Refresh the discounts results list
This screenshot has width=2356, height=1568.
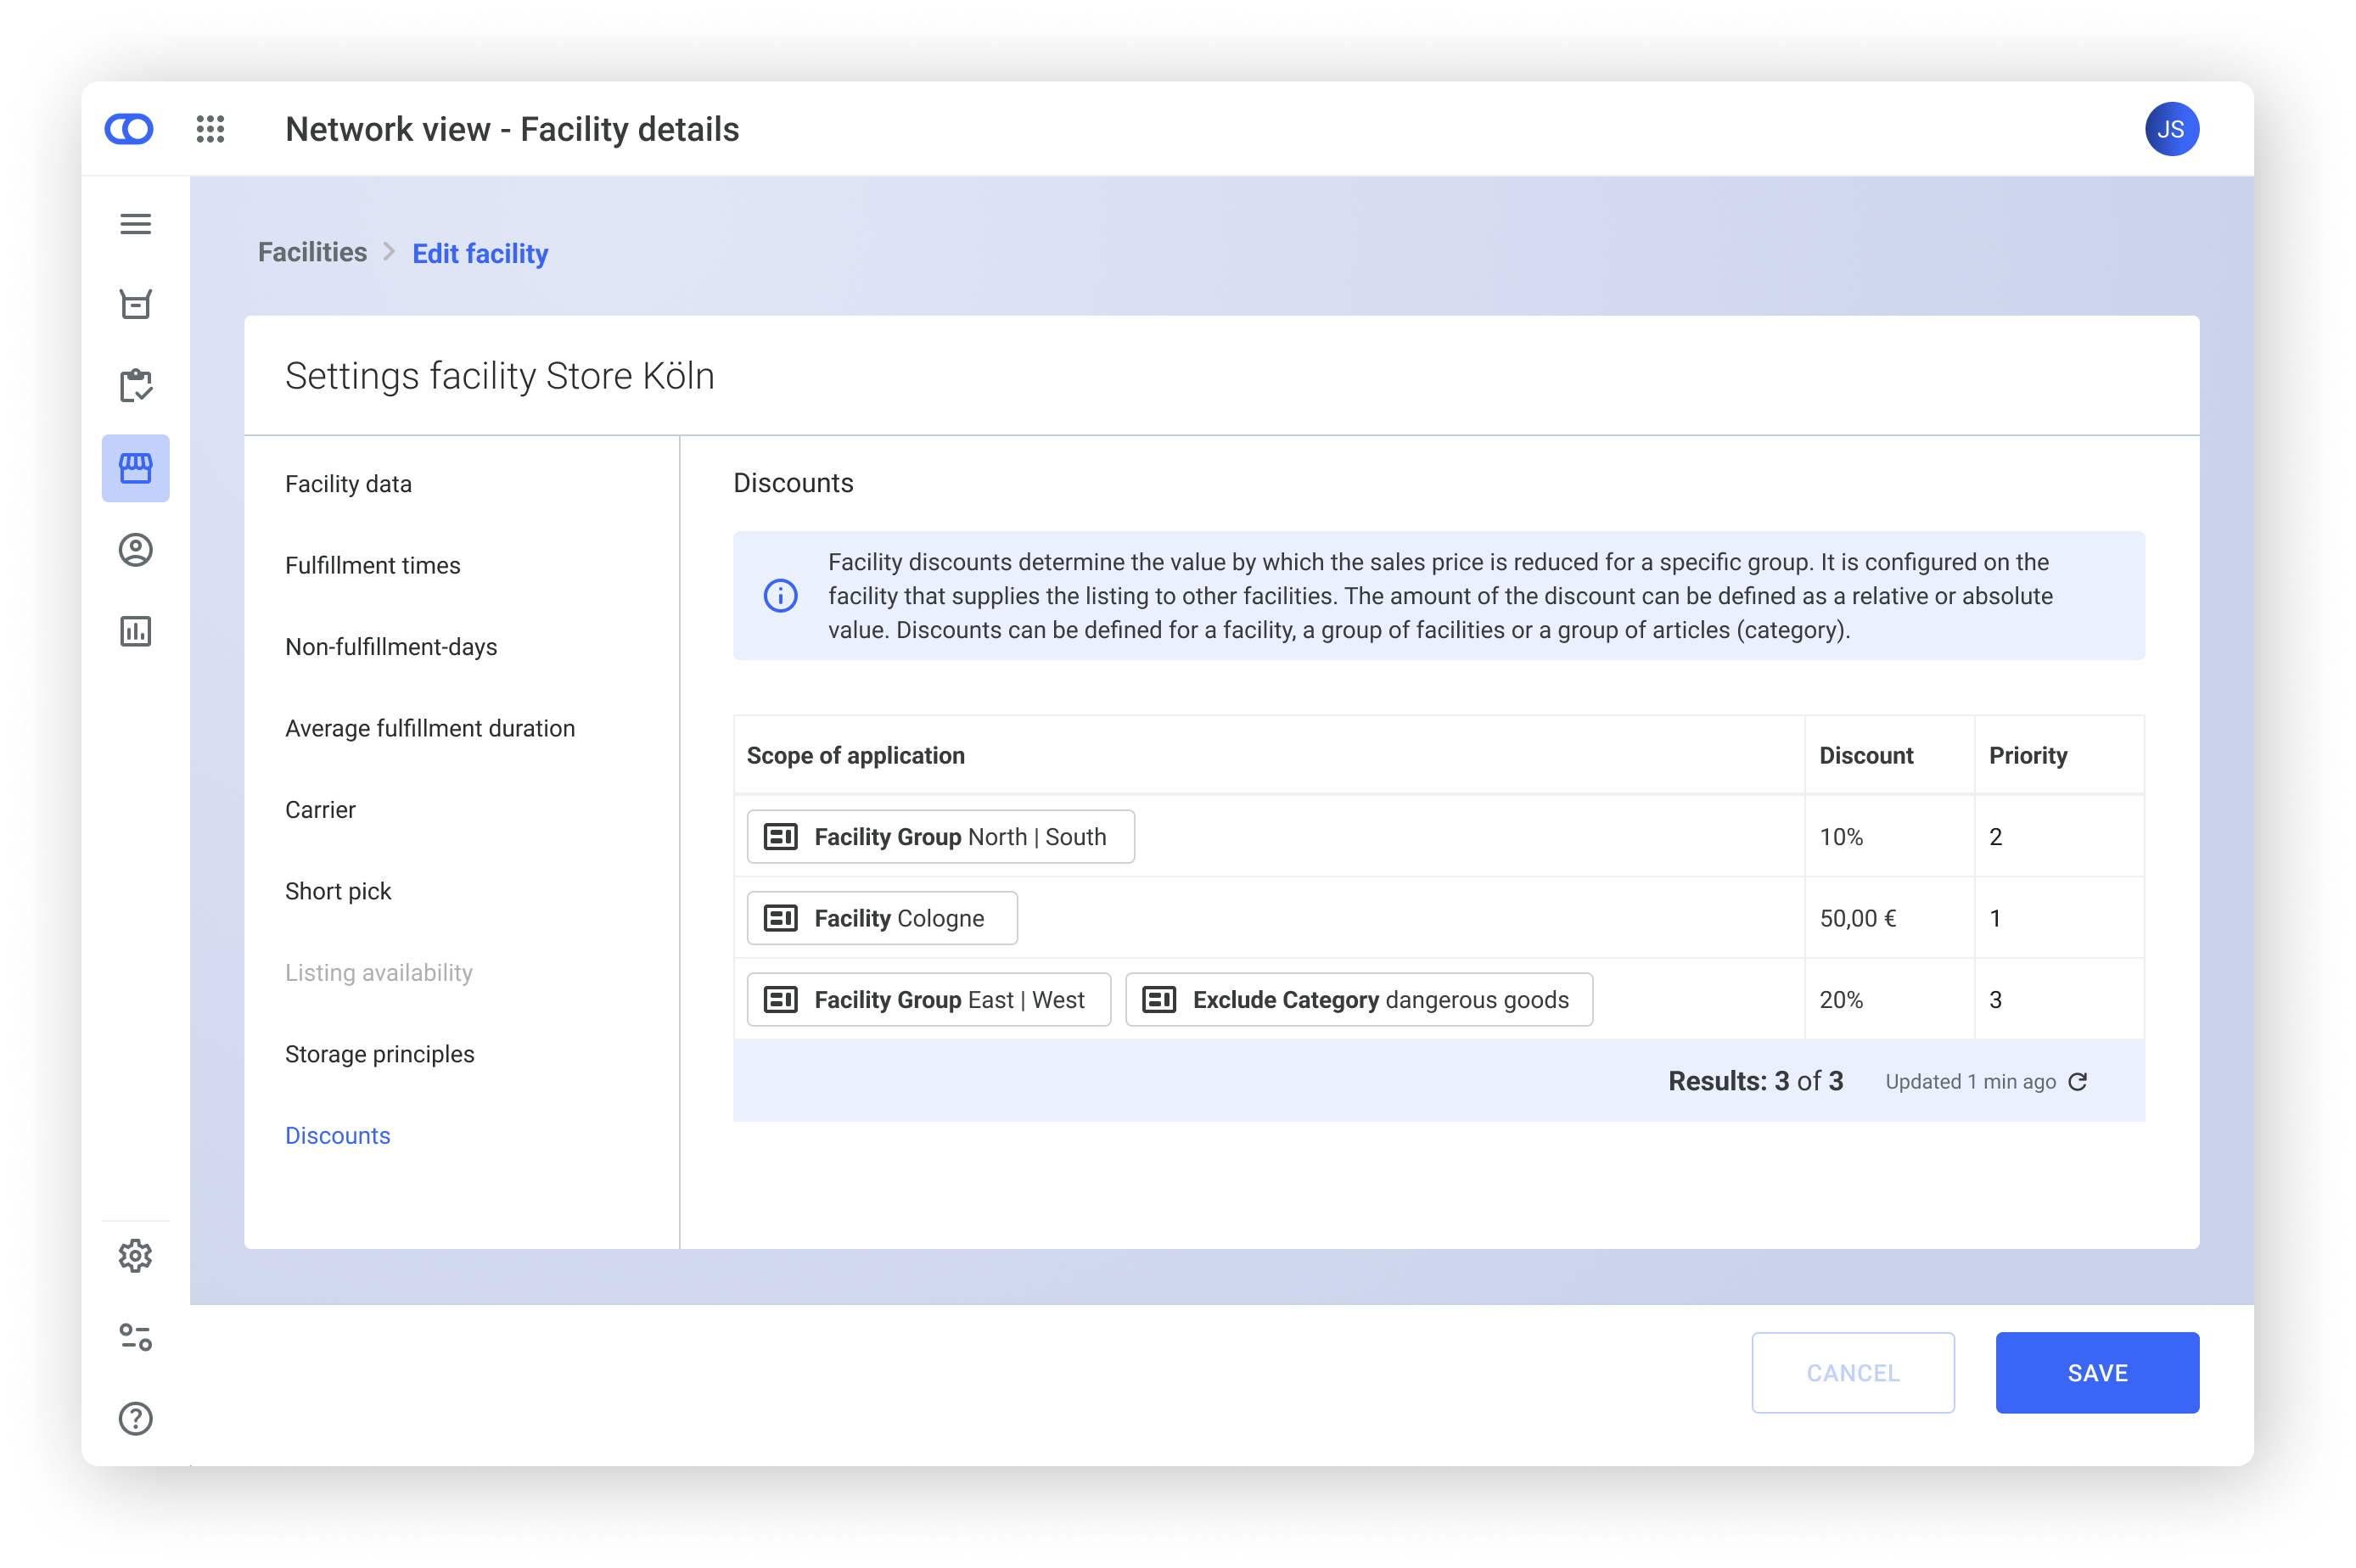click(x=2078, y=1082)
